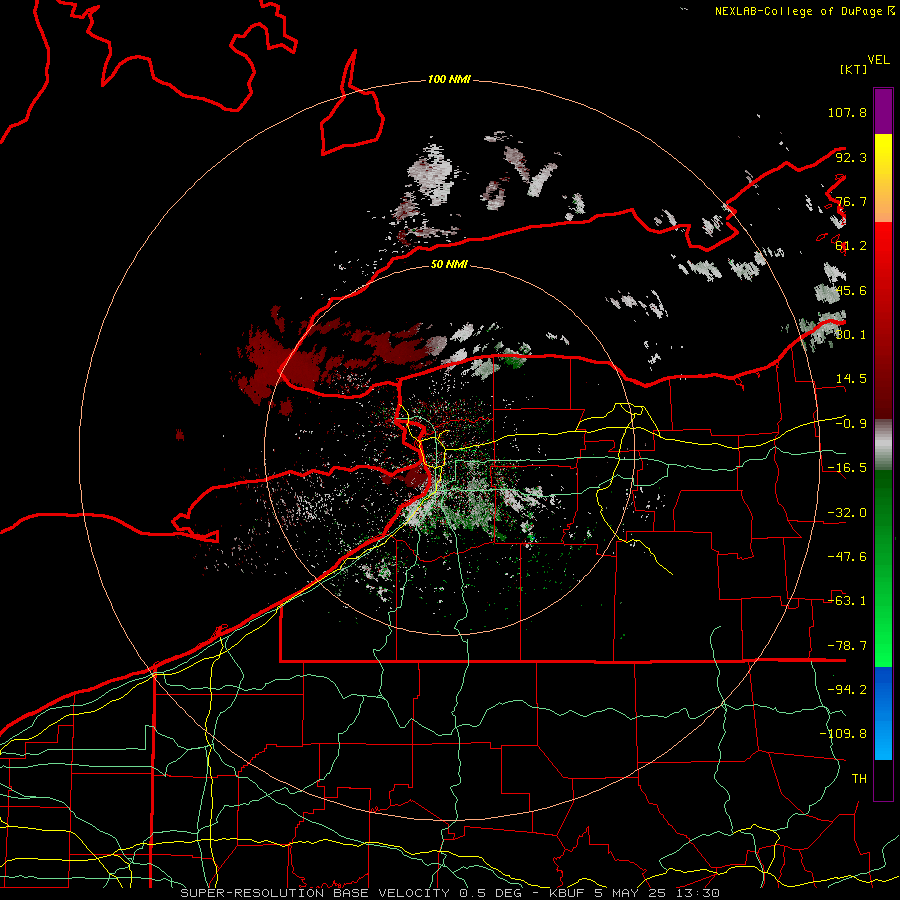Click the -32.0 legend value
This screenshot has width=900, height=900.
[847, 513]
